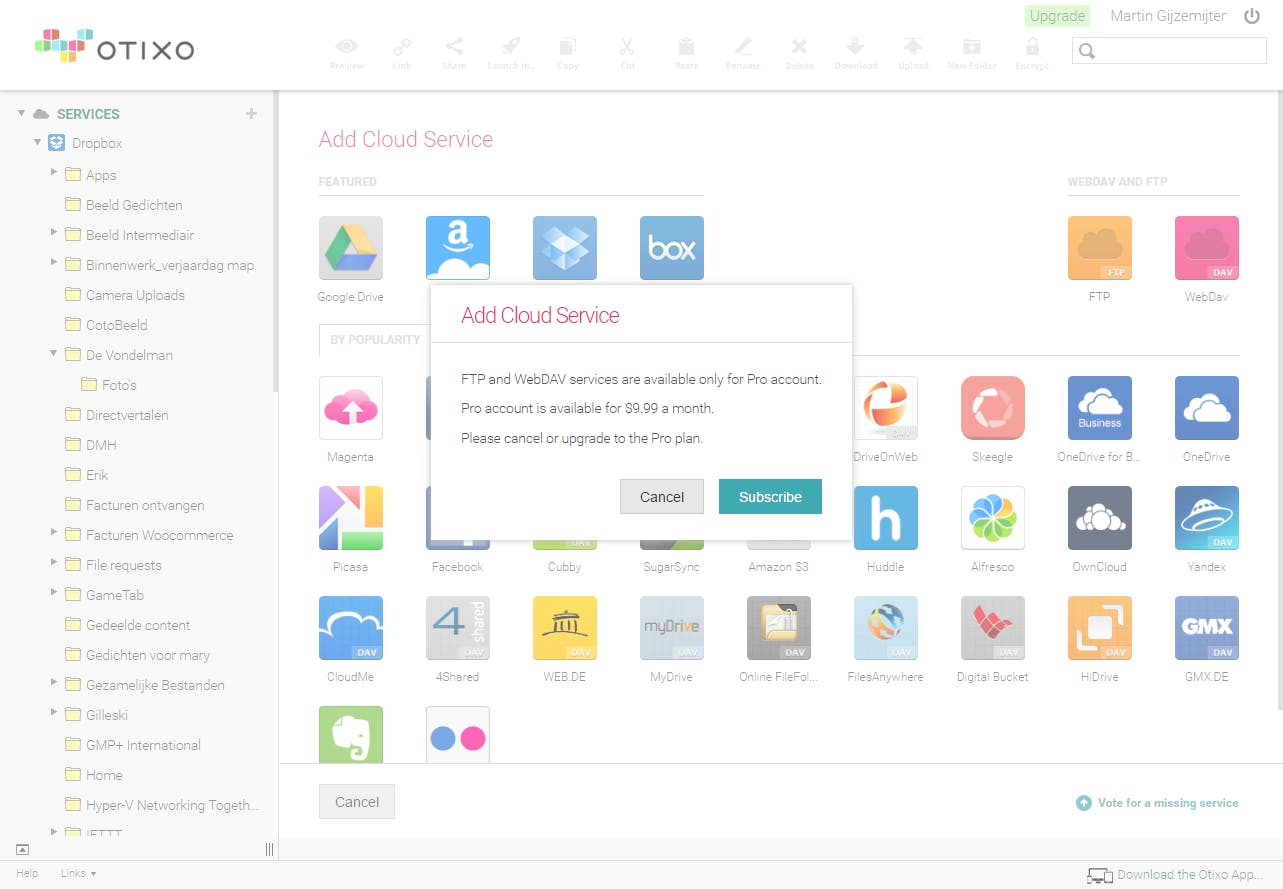Click the search input field
The height and width of the screenshot is (889, 1283).
pos(1169,51)
